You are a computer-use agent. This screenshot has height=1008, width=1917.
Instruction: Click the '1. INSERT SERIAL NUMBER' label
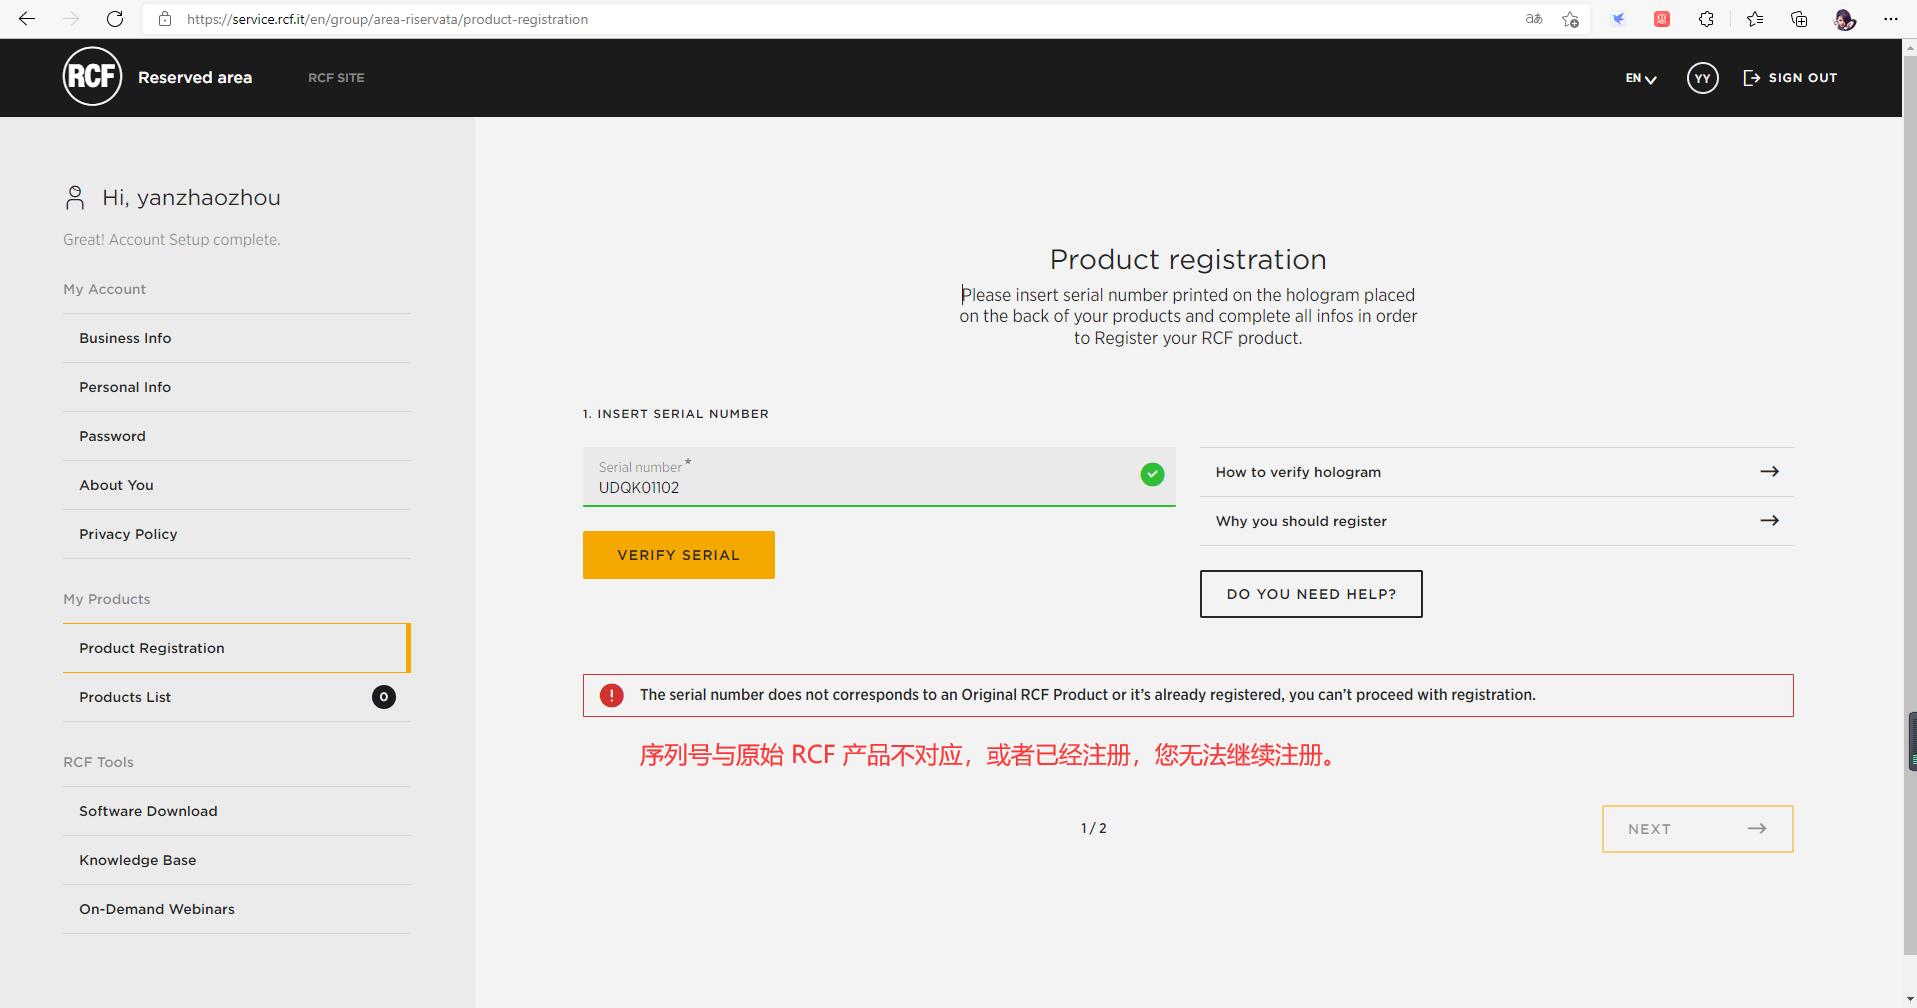tap(676, 414)
